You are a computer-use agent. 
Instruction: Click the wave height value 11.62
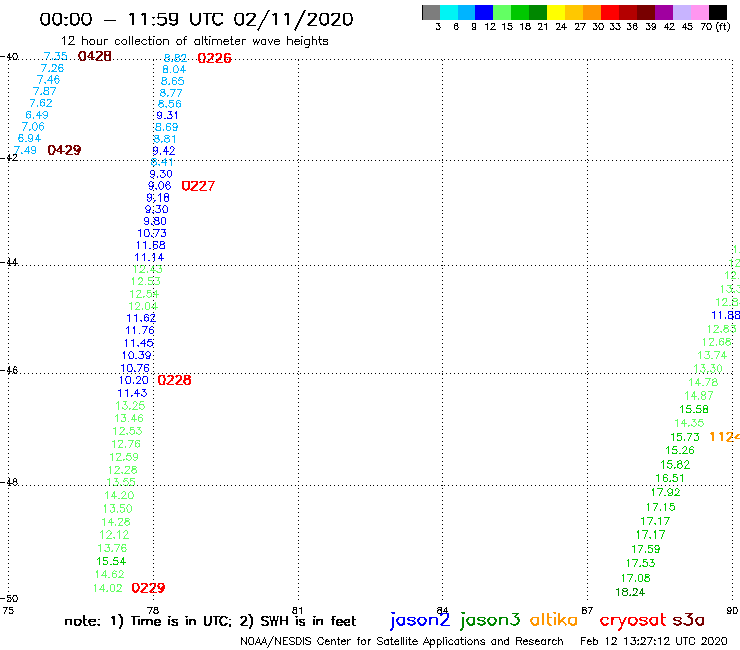point(141,318)
